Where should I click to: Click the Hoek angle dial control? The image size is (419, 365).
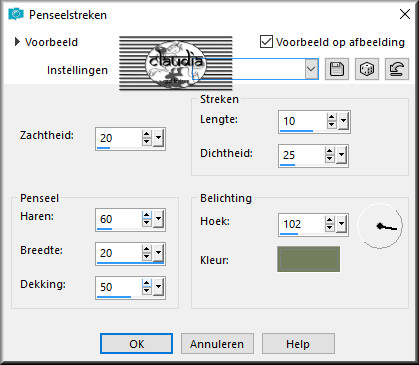pyautogui.click(x=380, y=226)
